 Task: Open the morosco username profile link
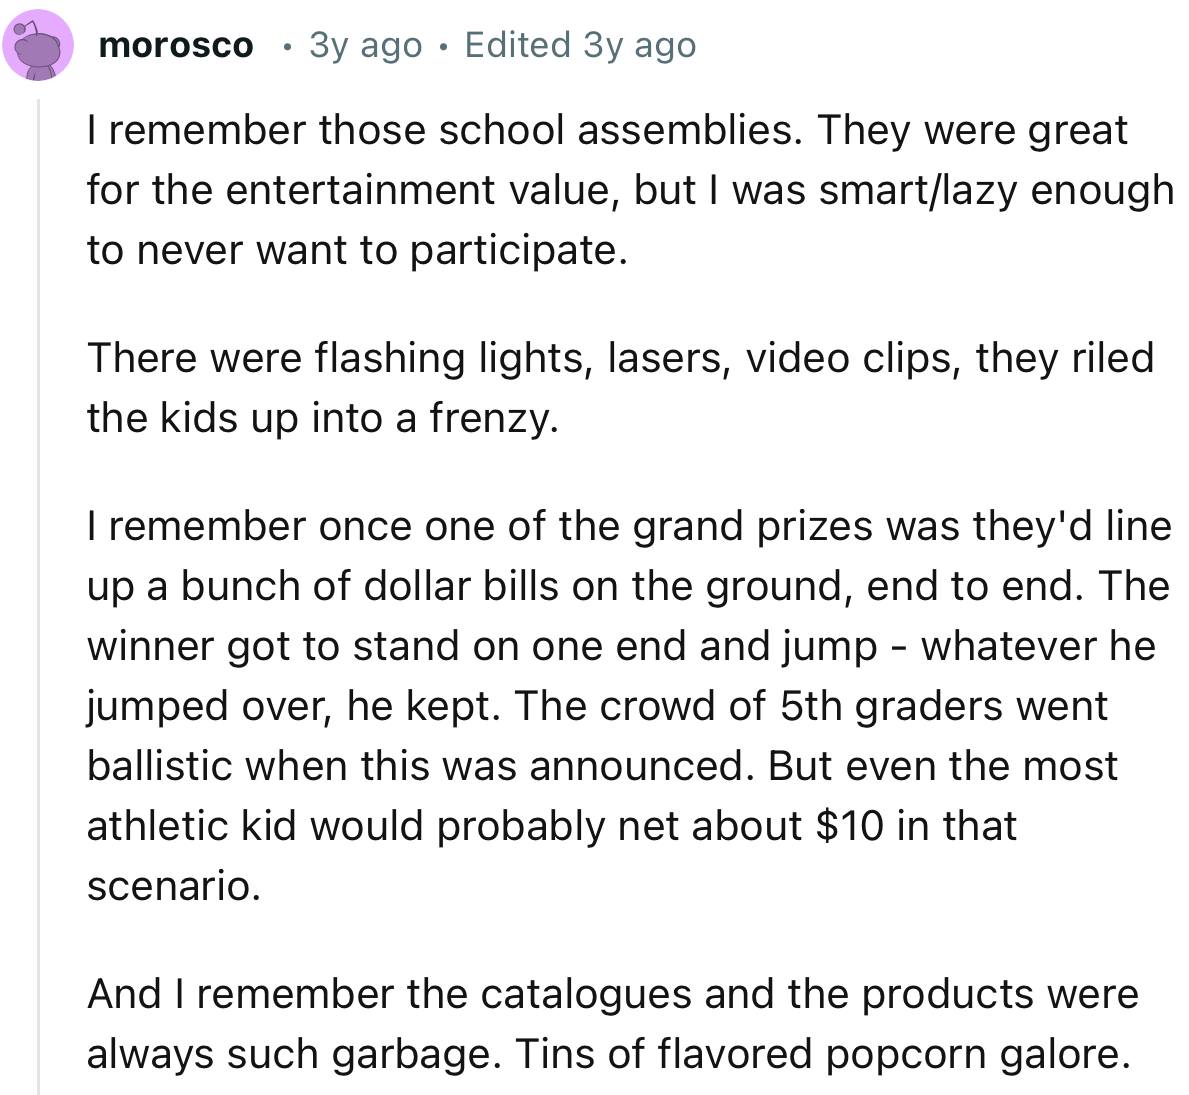(x=176, y=46)
